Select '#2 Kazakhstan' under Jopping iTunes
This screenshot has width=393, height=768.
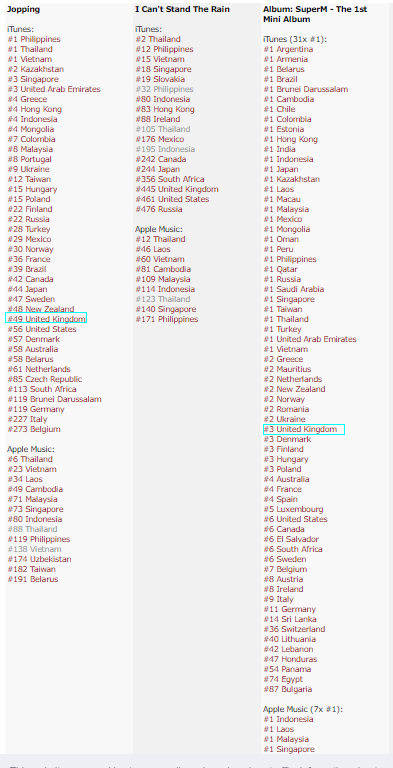35,69
